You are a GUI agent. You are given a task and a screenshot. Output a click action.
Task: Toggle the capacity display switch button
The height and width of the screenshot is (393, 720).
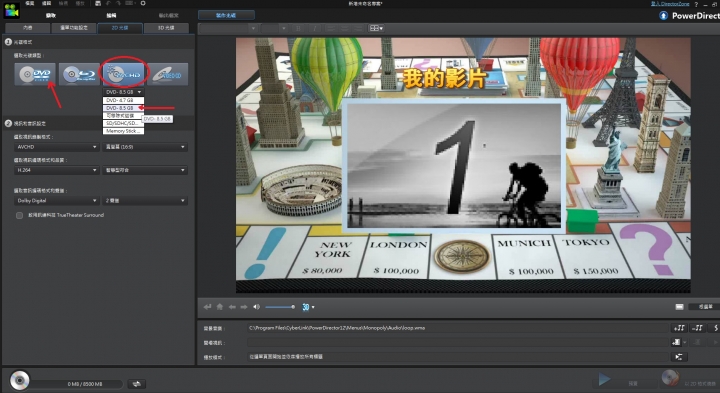pyautogui.click(x=136, y=384)
